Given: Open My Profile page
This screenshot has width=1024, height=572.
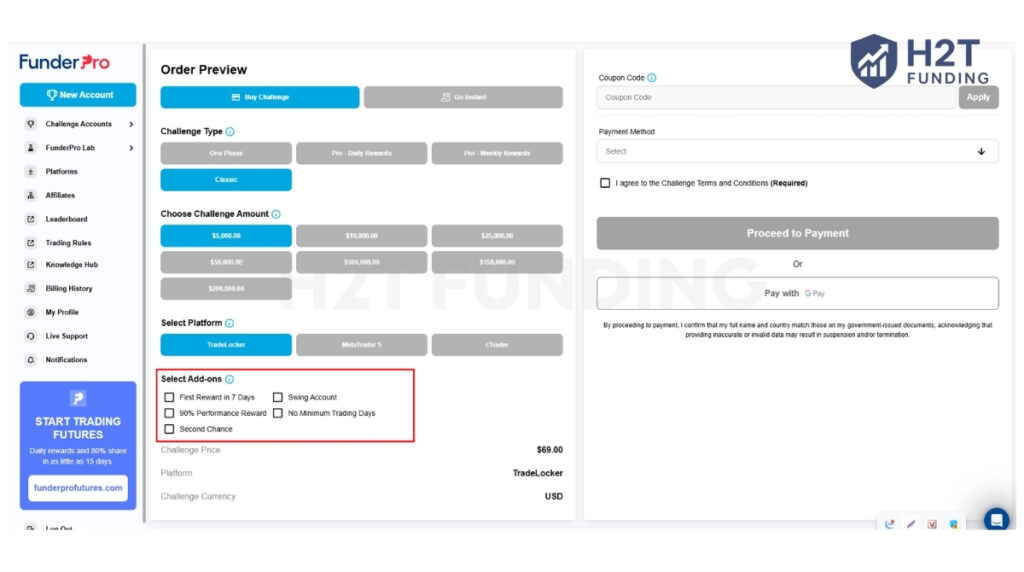Looking at the screenshot, I should (x=61, y=313).
